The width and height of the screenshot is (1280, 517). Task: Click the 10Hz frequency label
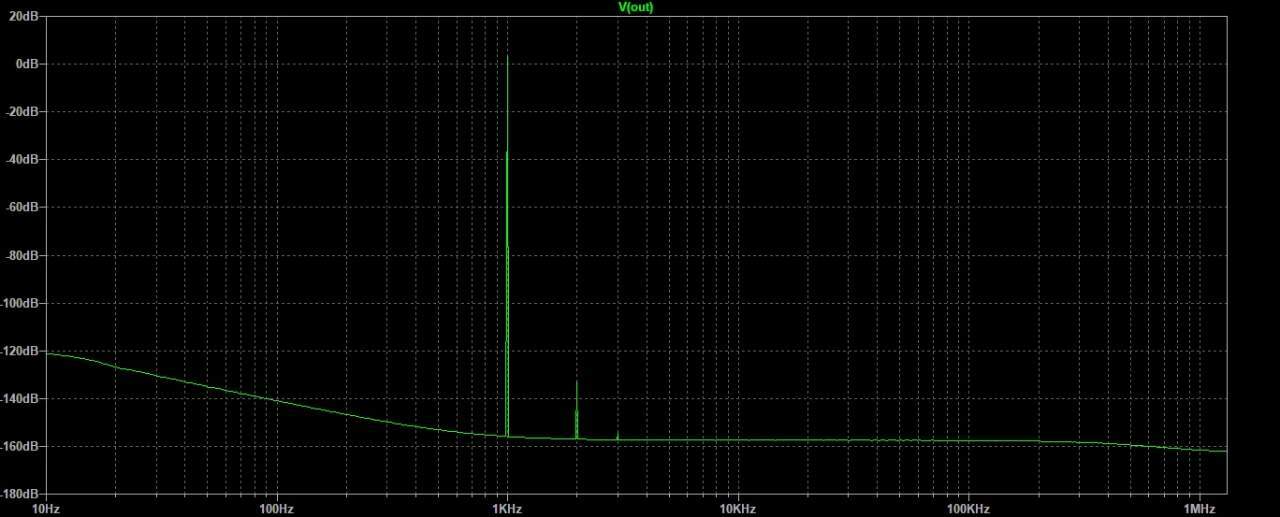[x=46, y=509]
